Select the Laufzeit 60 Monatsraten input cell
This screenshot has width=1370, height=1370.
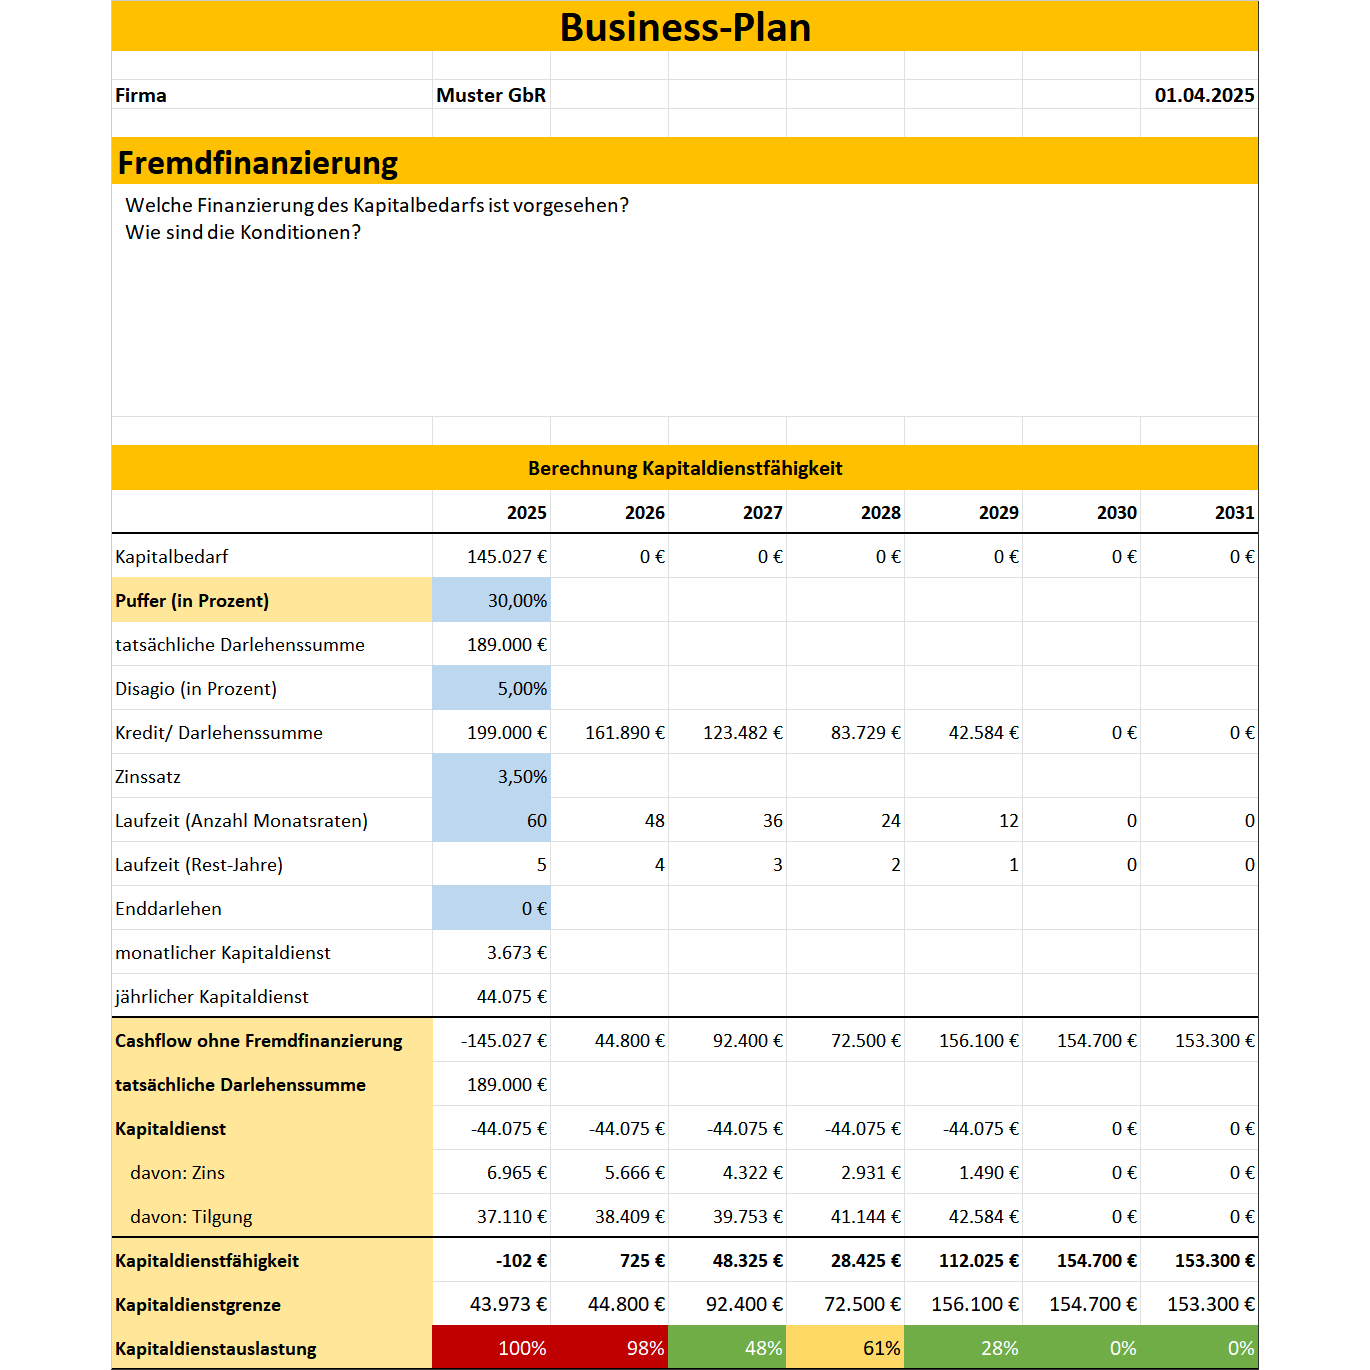click(490, 820)
